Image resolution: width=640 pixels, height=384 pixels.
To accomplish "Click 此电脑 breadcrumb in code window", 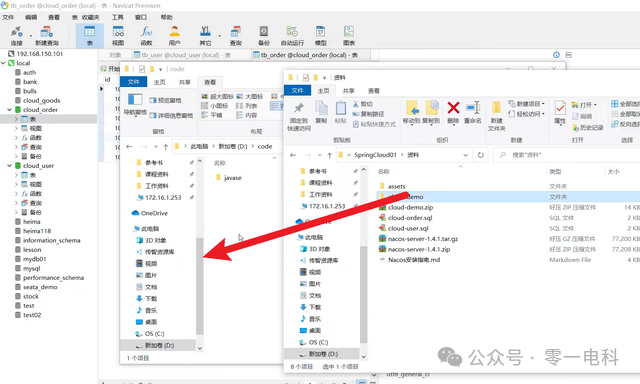I will [199, 146].
